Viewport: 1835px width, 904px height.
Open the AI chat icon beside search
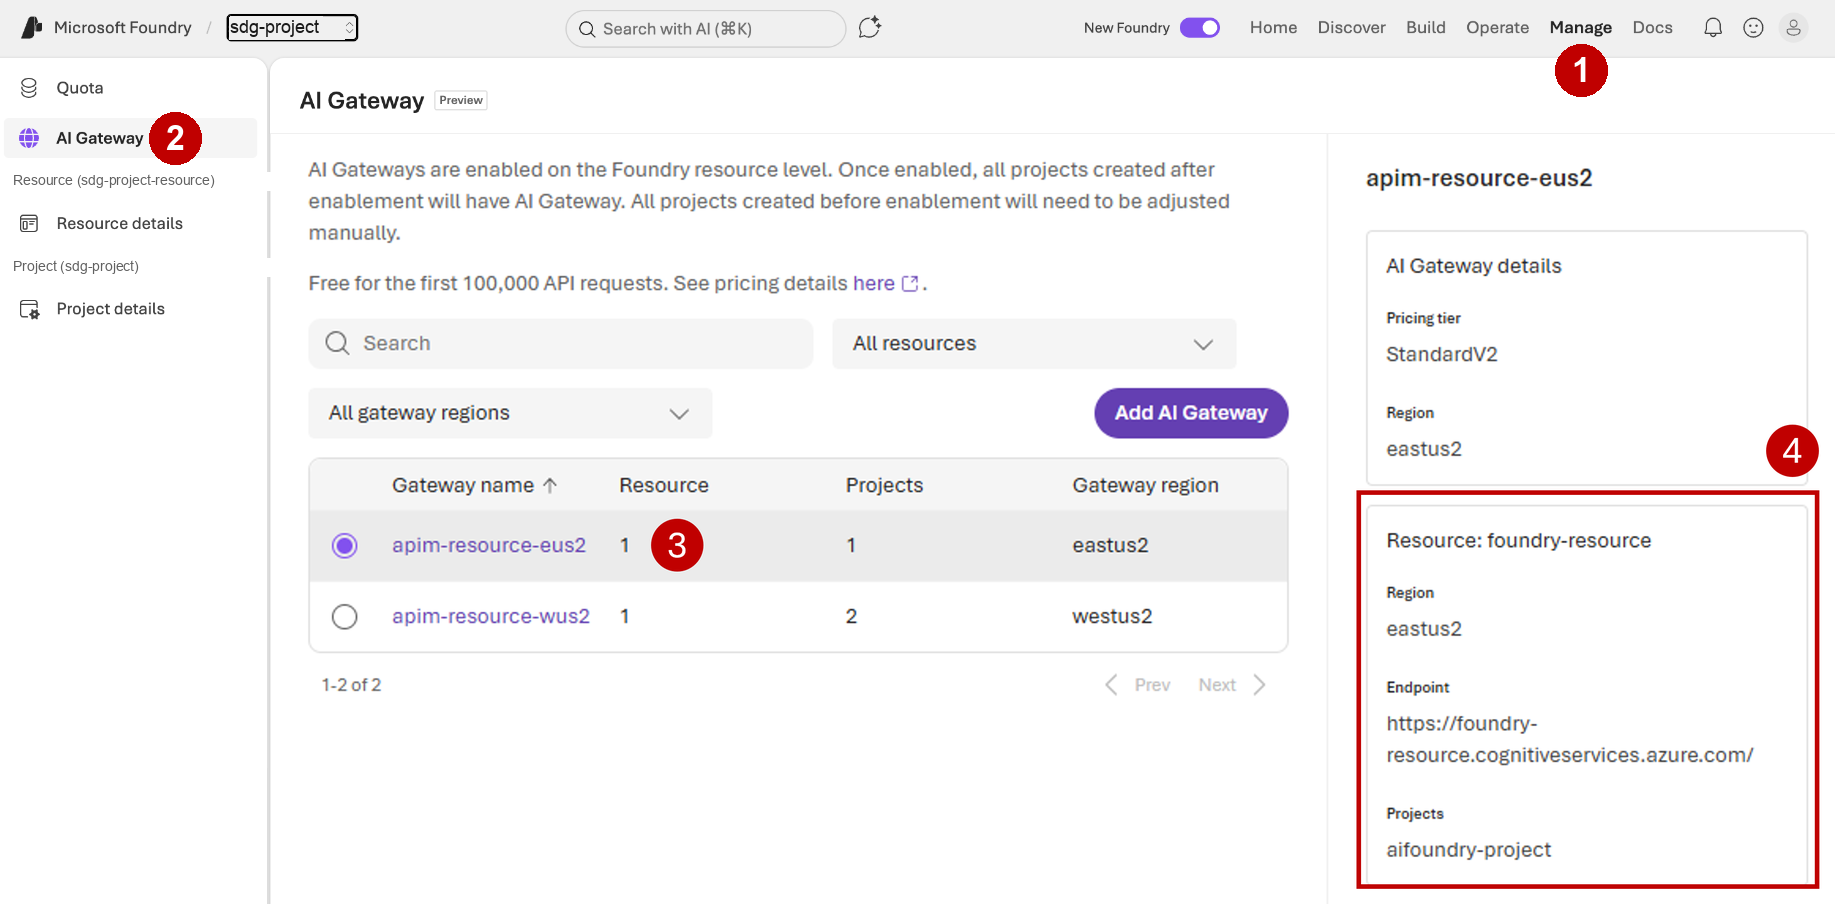[x=870, y=28]
